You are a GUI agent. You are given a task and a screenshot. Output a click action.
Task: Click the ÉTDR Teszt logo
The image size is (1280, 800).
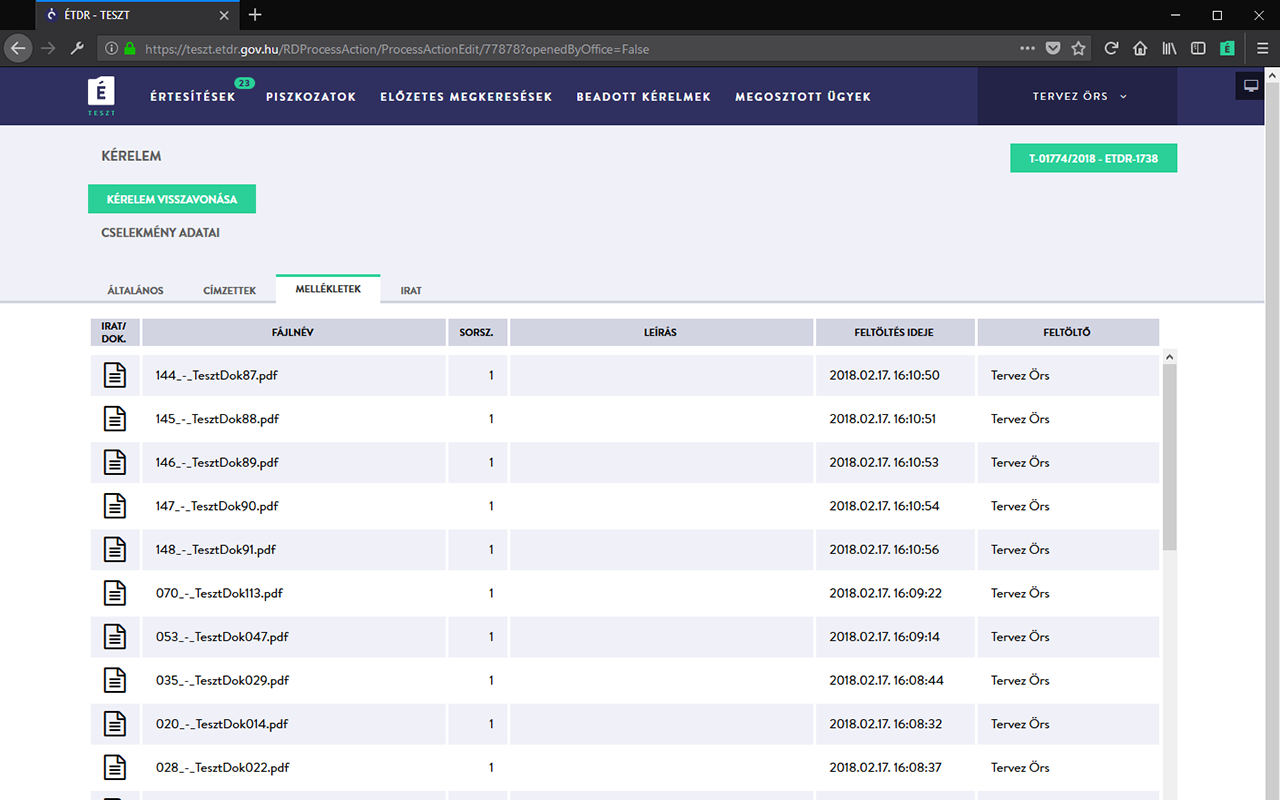point(101,96)
